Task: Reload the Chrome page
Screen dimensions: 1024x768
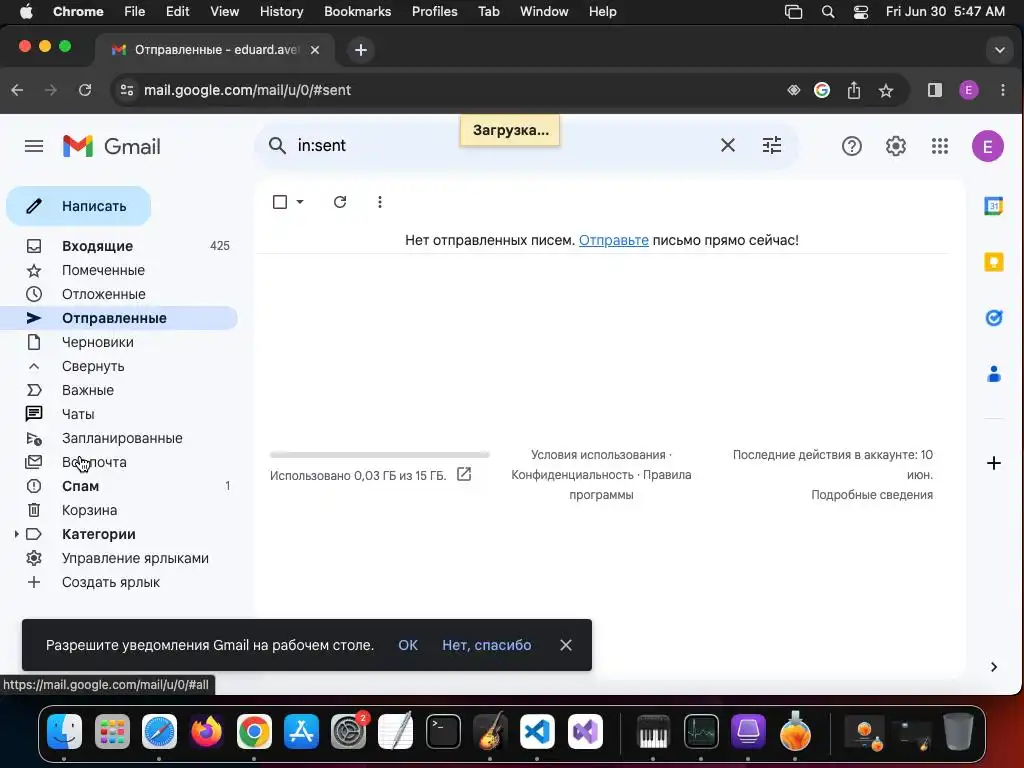Action: 85,90
